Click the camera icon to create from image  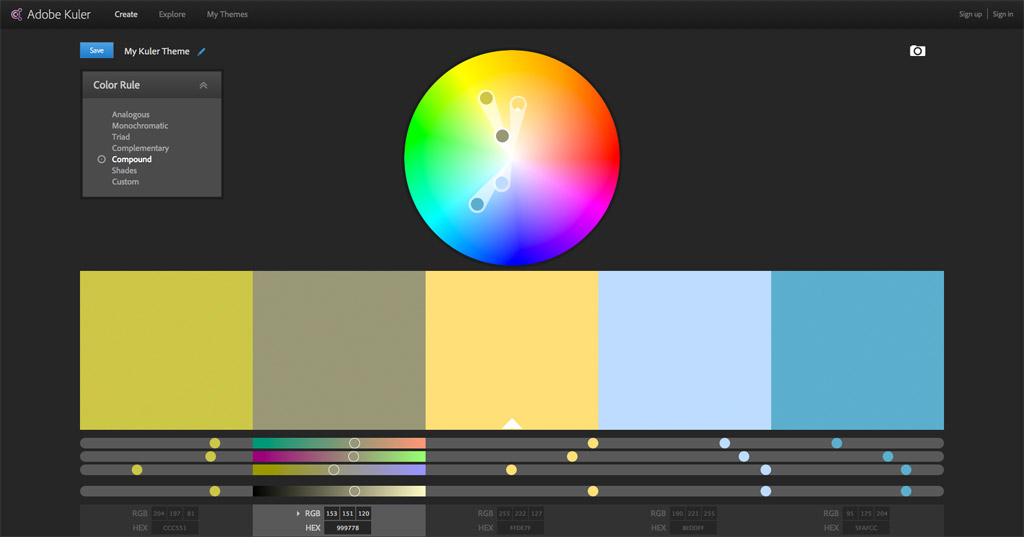click(x=917, y=51)
